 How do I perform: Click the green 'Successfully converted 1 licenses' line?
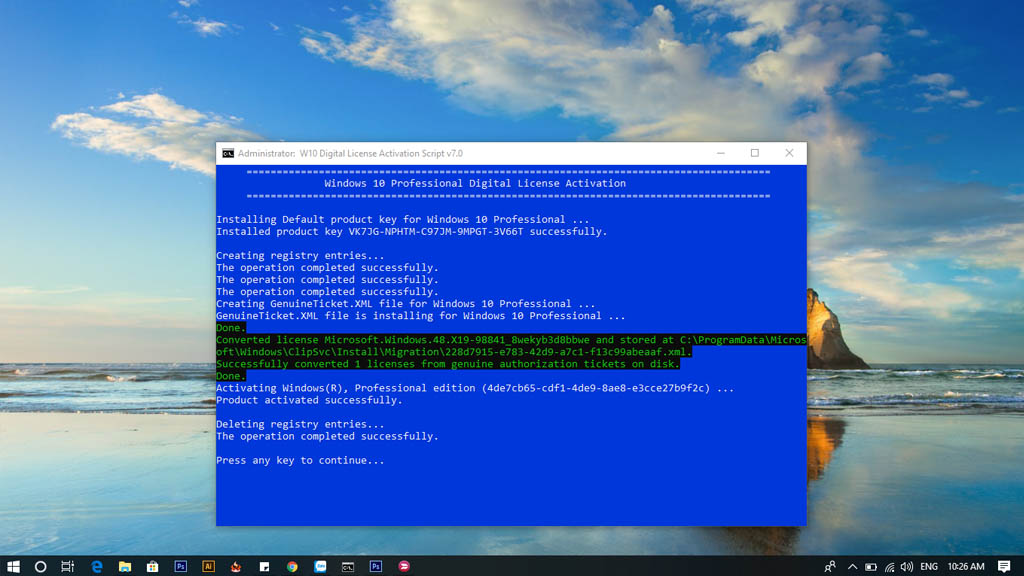tap(448, 364)
